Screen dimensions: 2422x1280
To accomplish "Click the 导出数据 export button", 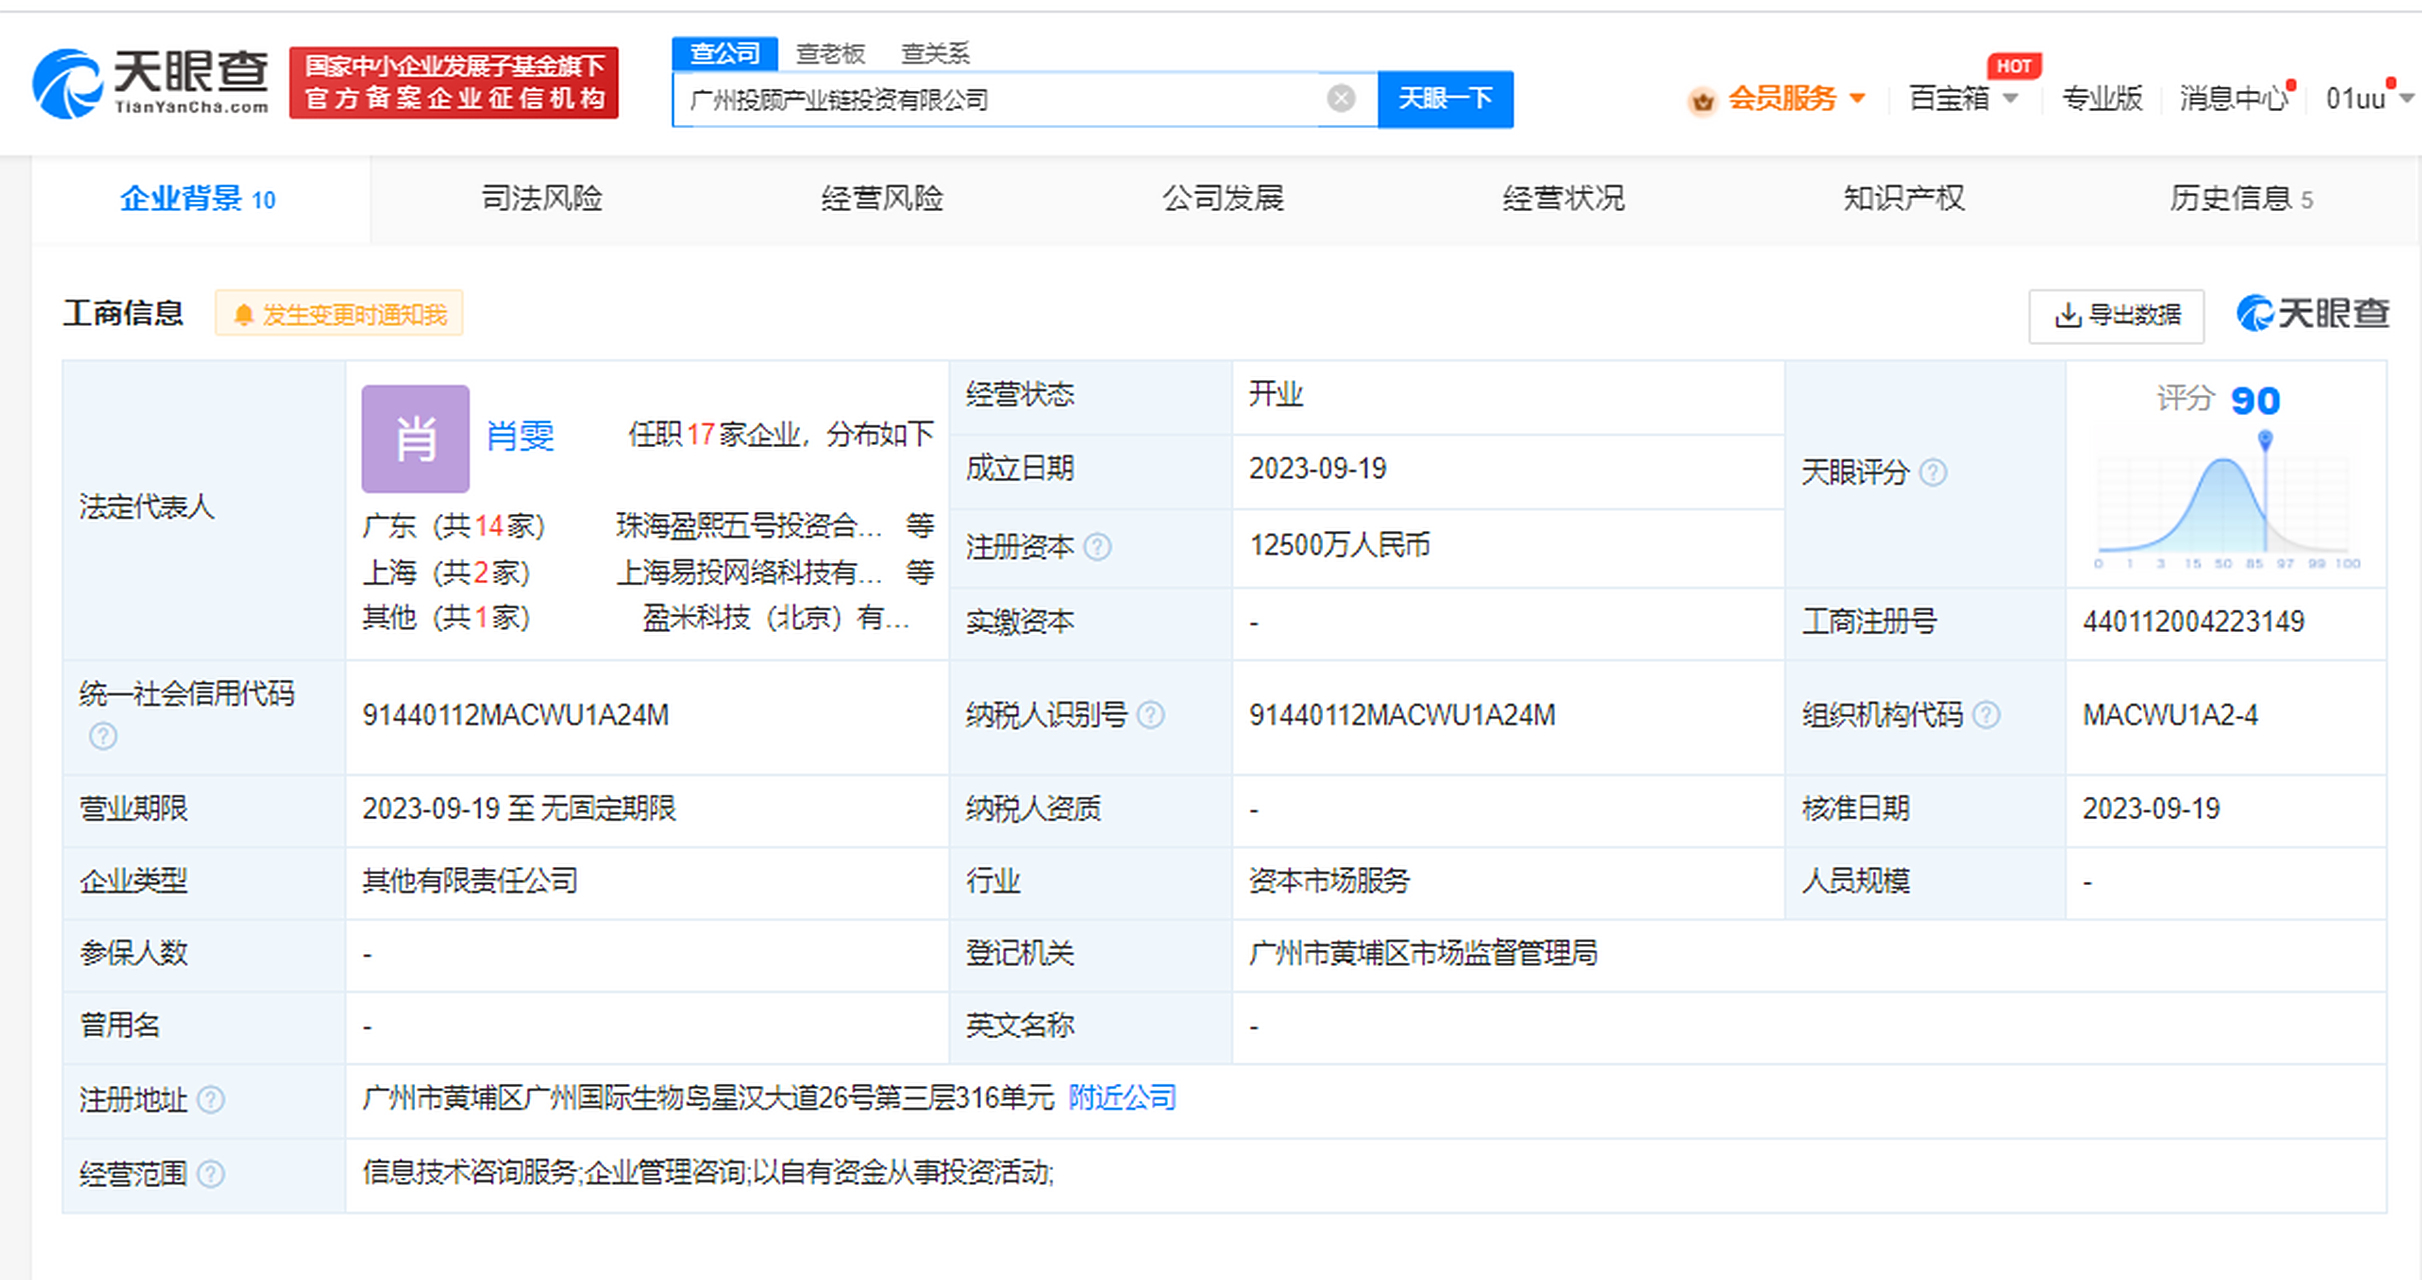I will point(2116,316).
